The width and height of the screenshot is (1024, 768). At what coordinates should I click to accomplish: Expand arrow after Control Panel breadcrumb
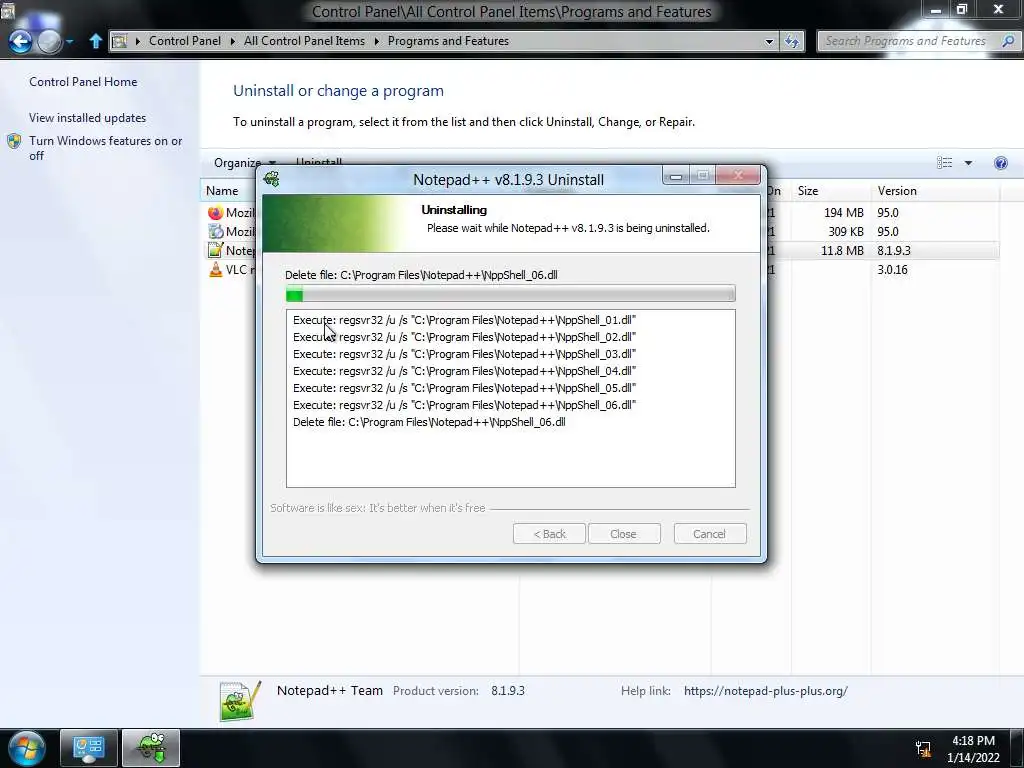click(x=232, y=41)
